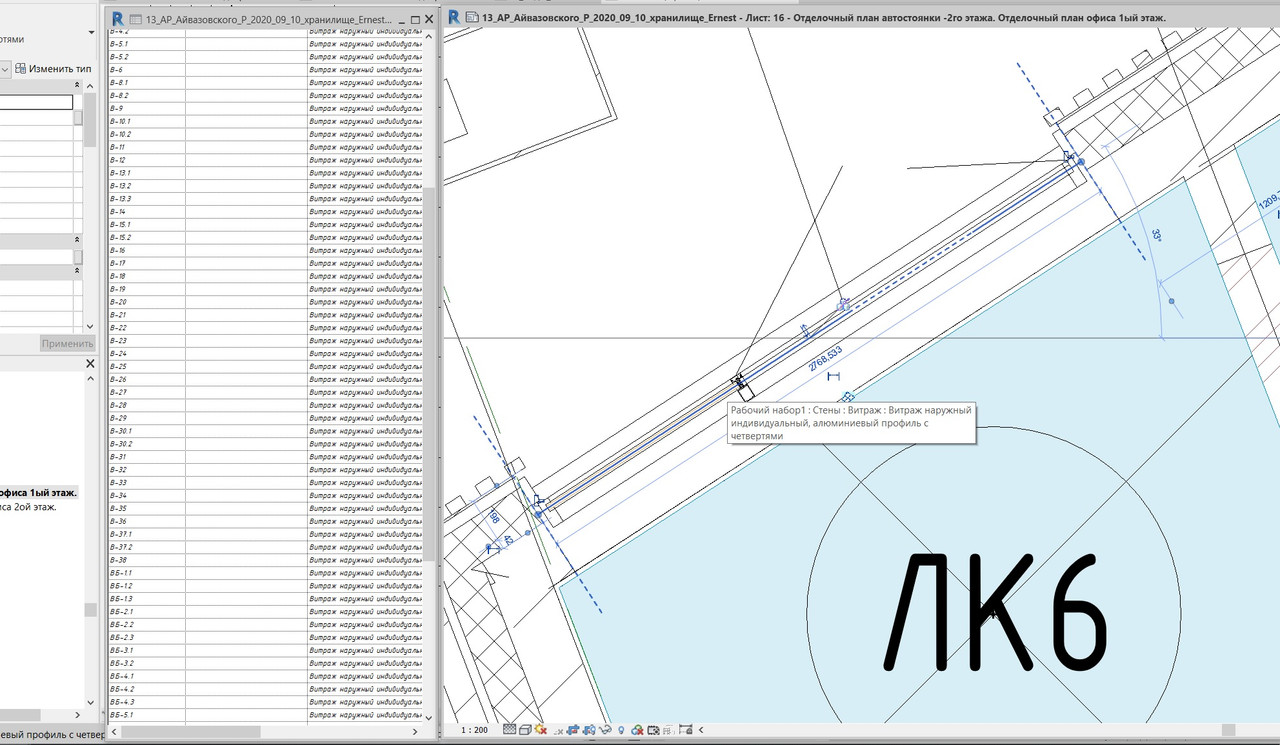This screenshot has width=1280, height=745.
Task: Select schedule row B-20
Action: (x=265, y=302)
